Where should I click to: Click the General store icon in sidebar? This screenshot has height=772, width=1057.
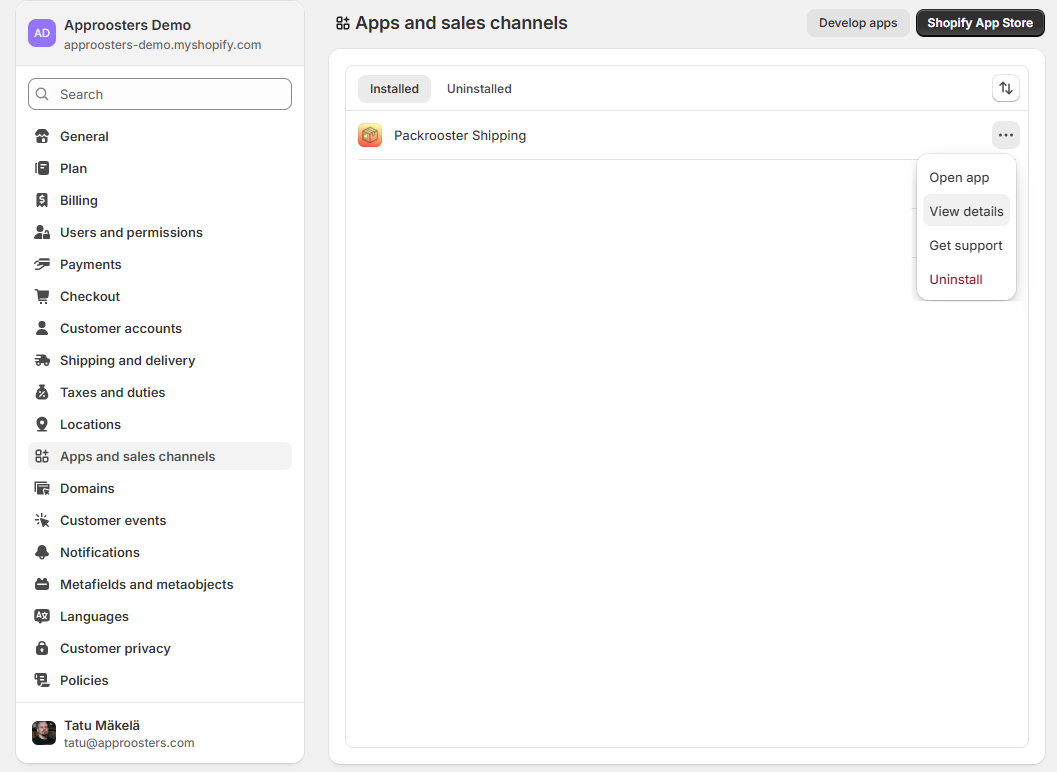42,136
